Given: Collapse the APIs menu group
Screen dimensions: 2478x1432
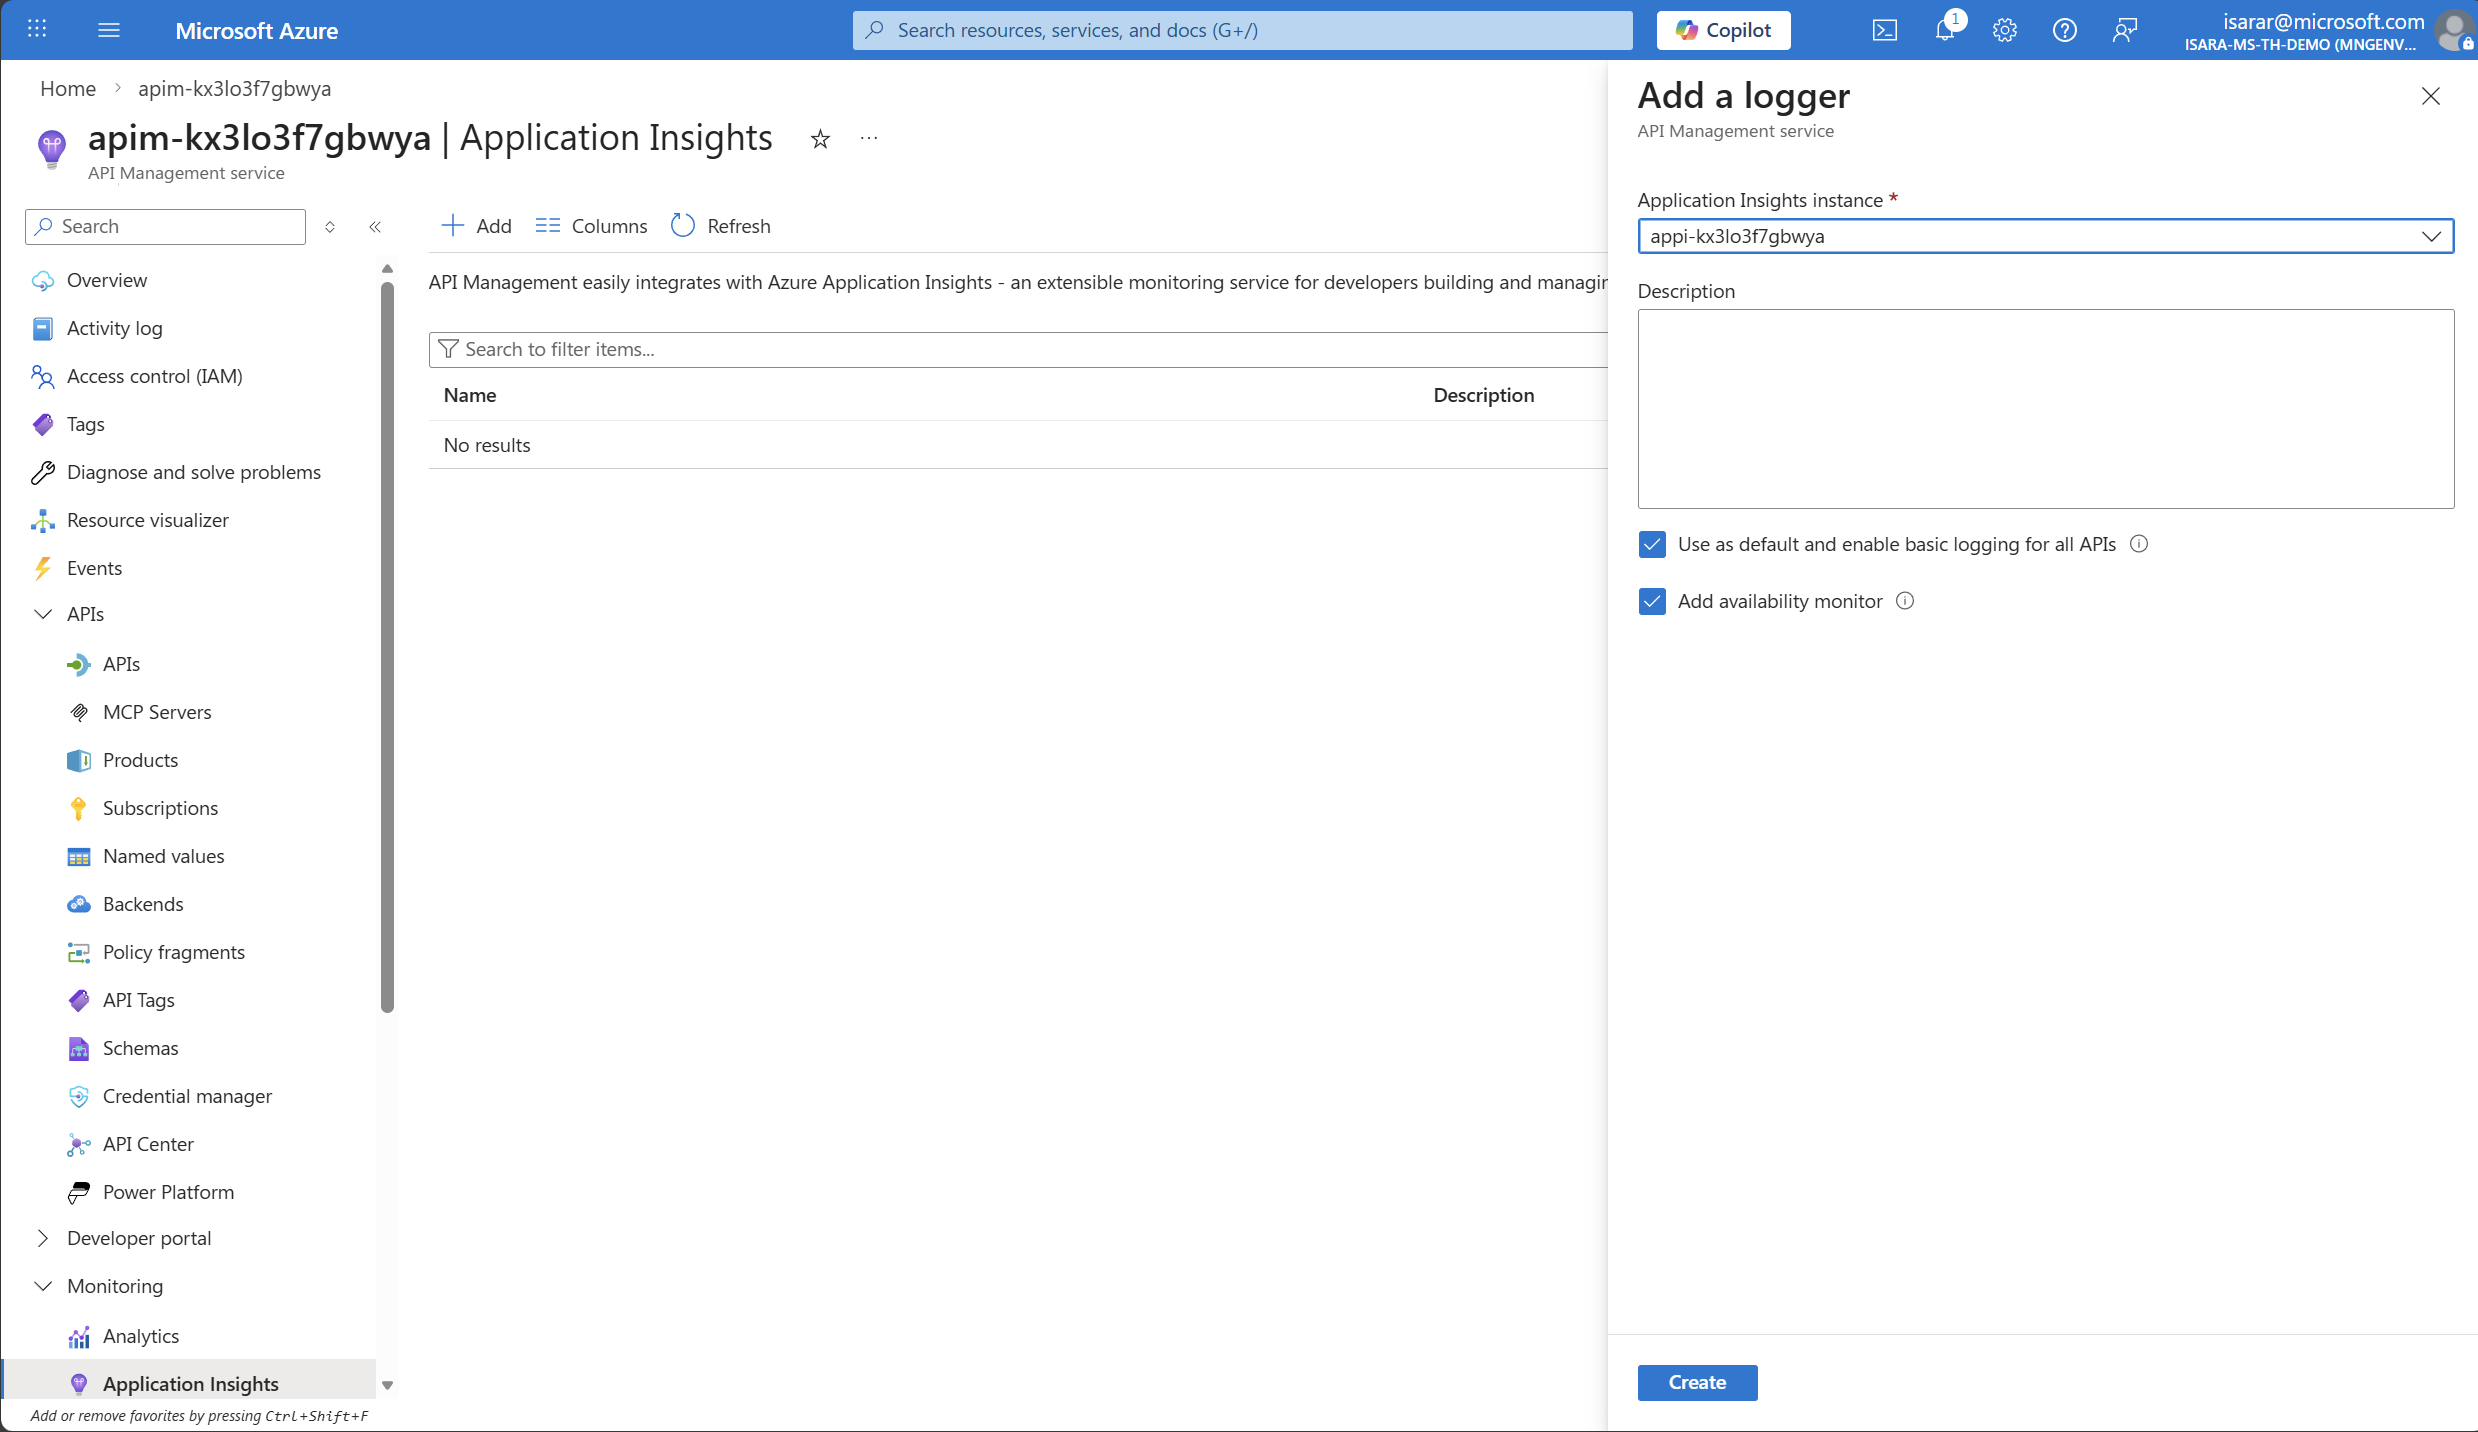Looking at the screenshot, I should [43, 614].
